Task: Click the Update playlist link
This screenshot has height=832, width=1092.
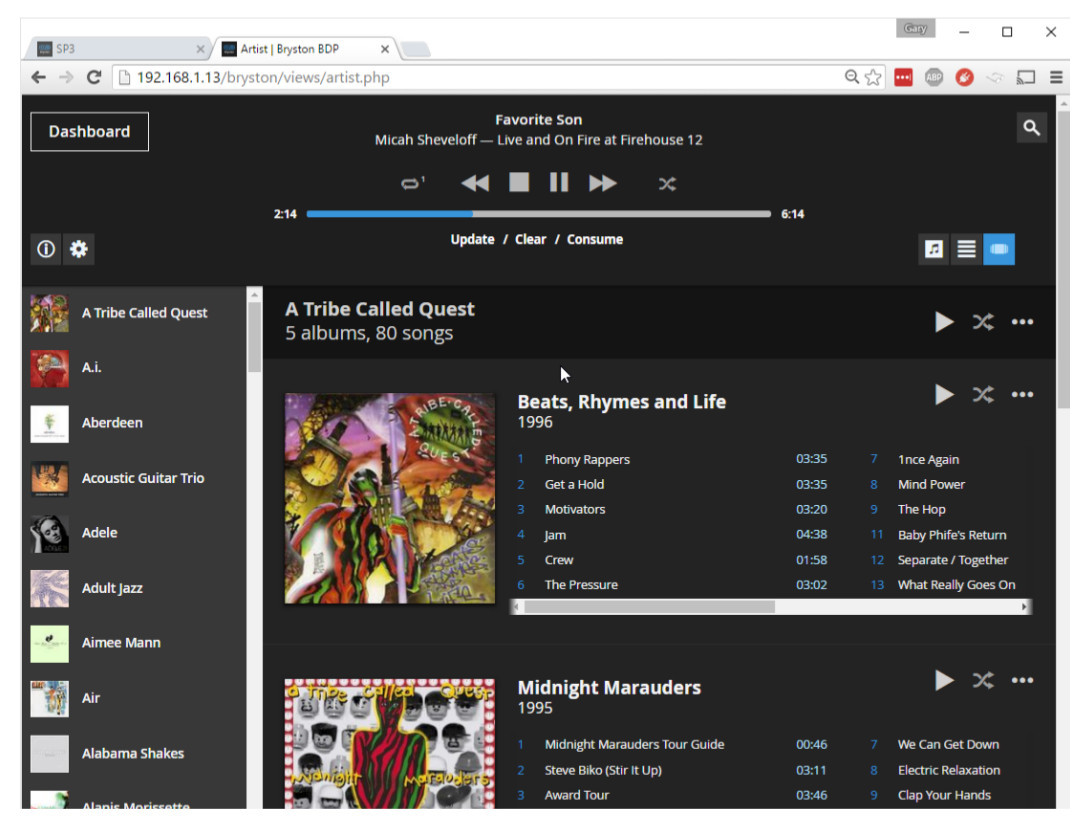Action: tap(472, 239)
